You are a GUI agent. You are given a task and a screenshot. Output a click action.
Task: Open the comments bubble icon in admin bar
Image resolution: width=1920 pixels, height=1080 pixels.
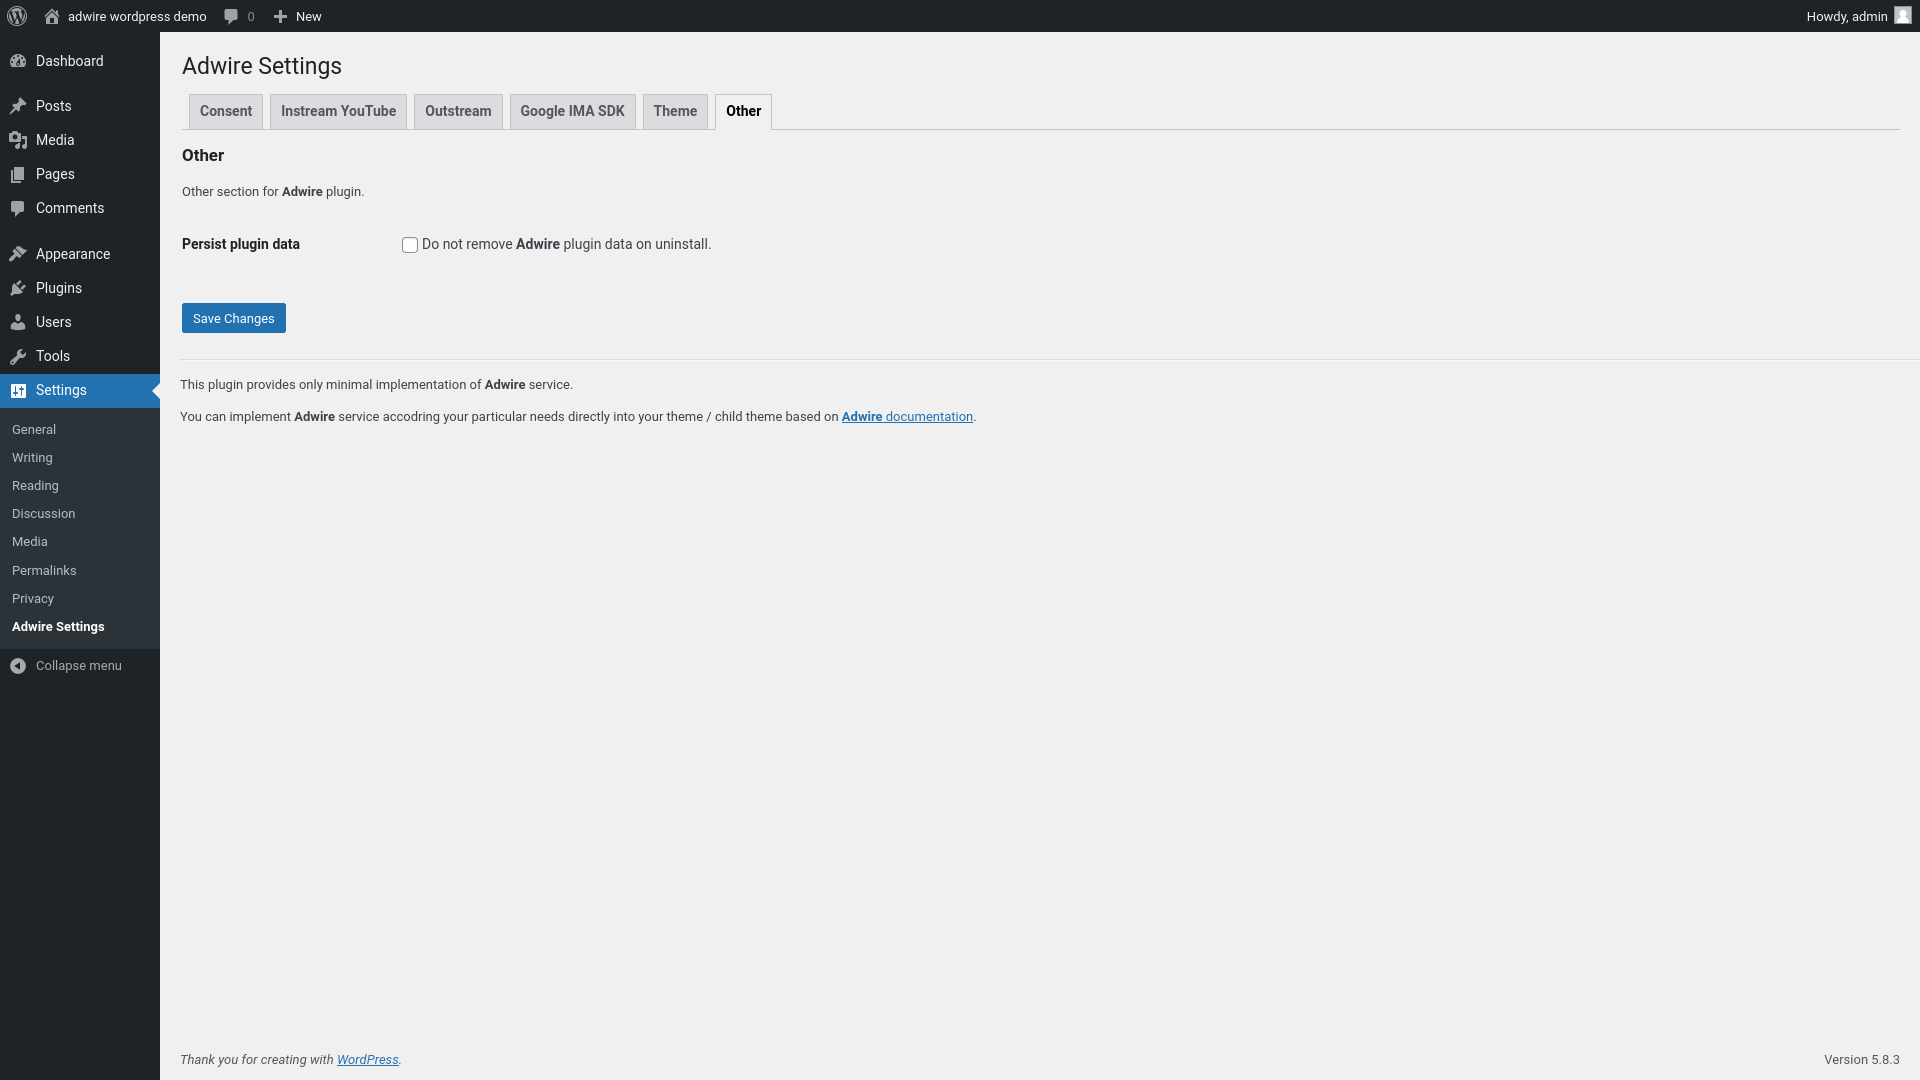pyautogui.click(x=231, y=16)
